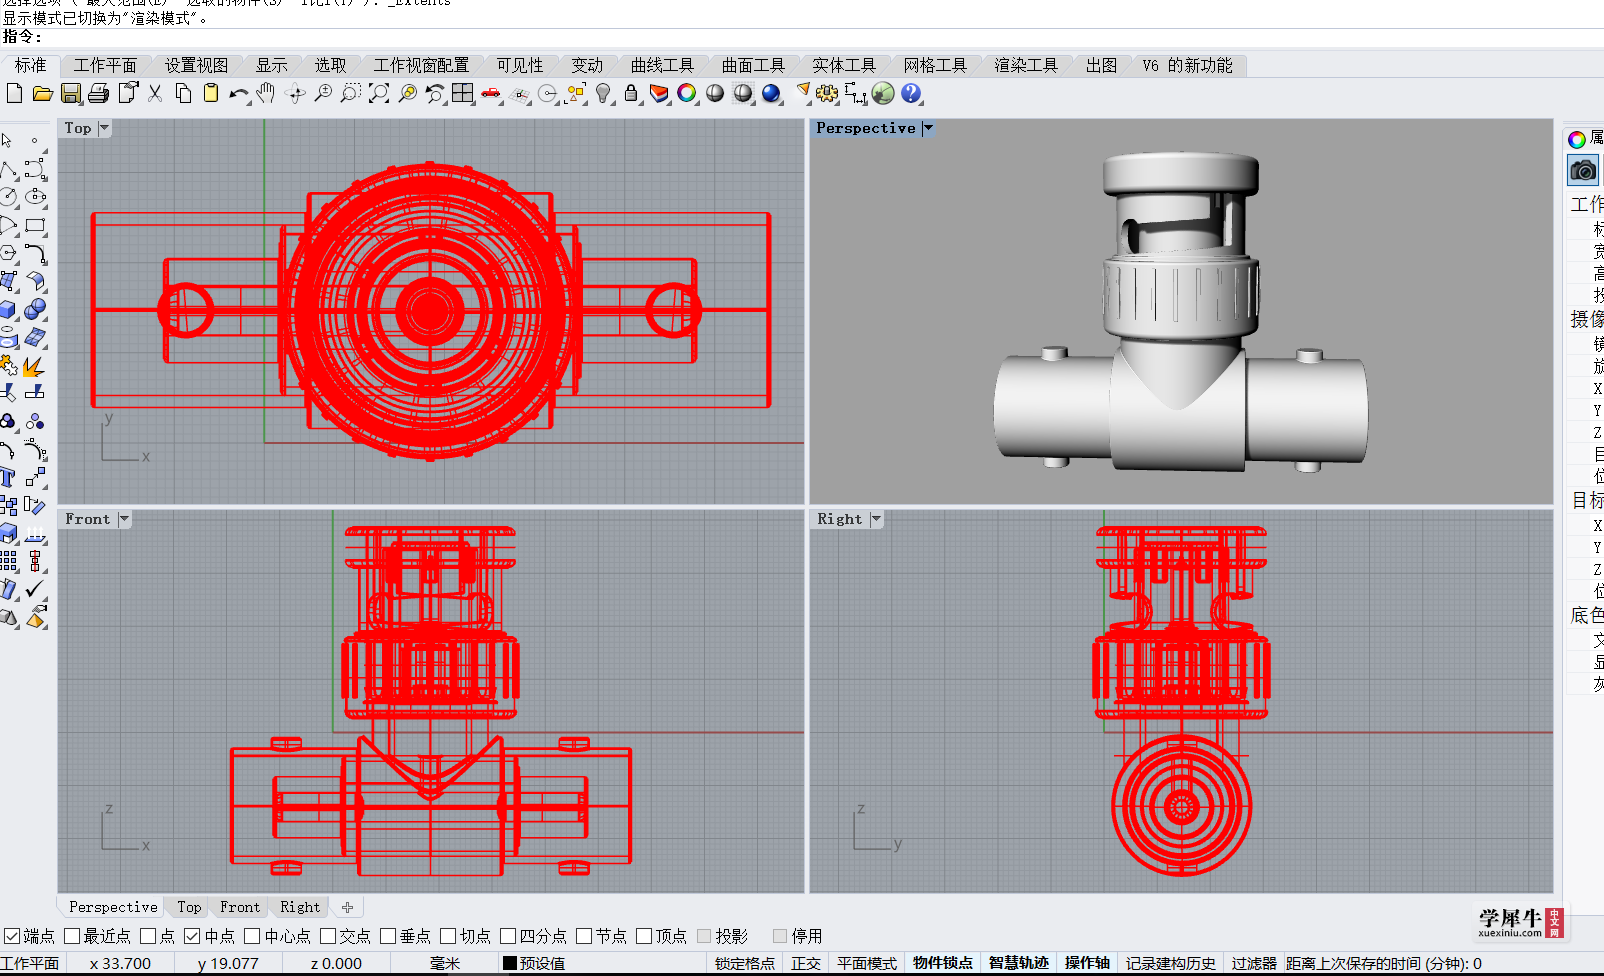Click the red car icon
The image size is (1604, 976).
tap(490, 93)
